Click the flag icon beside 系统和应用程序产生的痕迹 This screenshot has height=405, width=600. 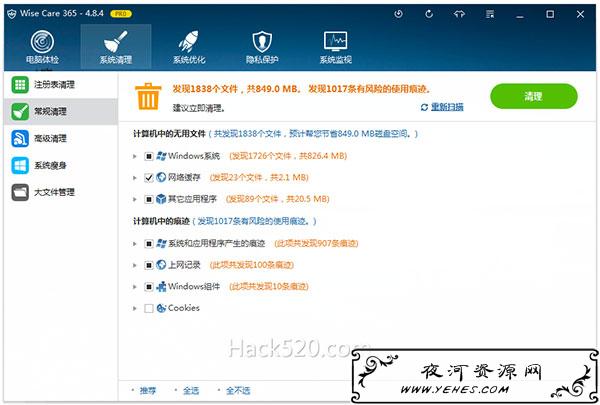pyautogui.click(x=161, y=243)
